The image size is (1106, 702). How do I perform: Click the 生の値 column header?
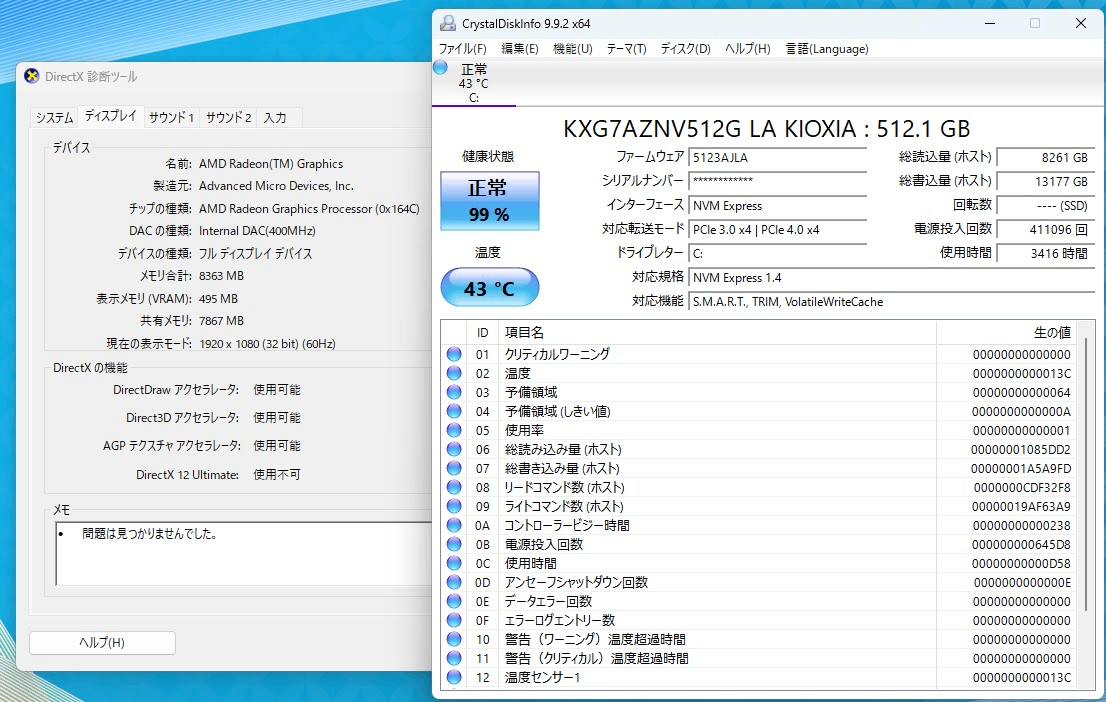click(1006, 332)
